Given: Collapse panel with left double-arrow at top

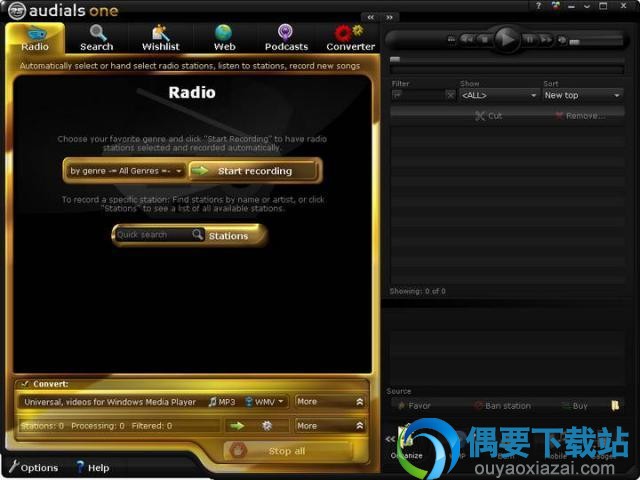Looking at the screenshot, I should coord(371,17).
